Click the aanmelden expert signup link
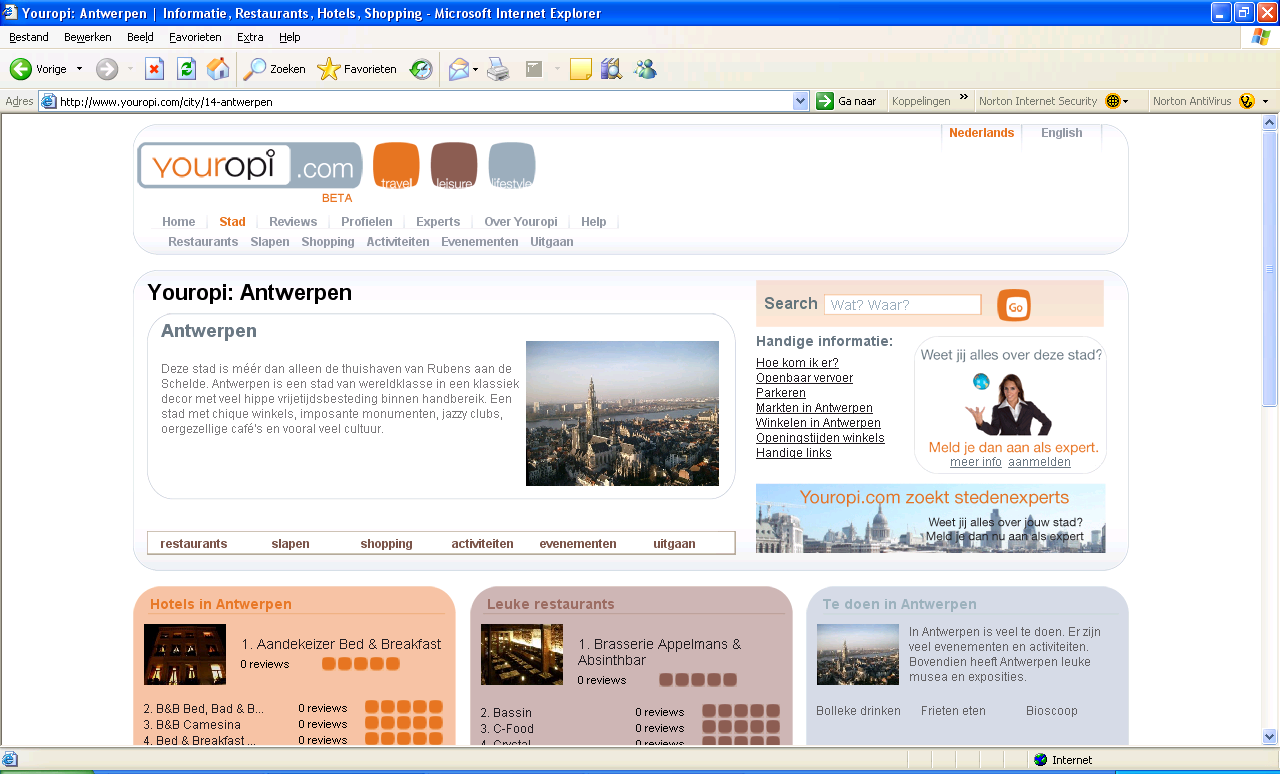 tap(1039, 462)
